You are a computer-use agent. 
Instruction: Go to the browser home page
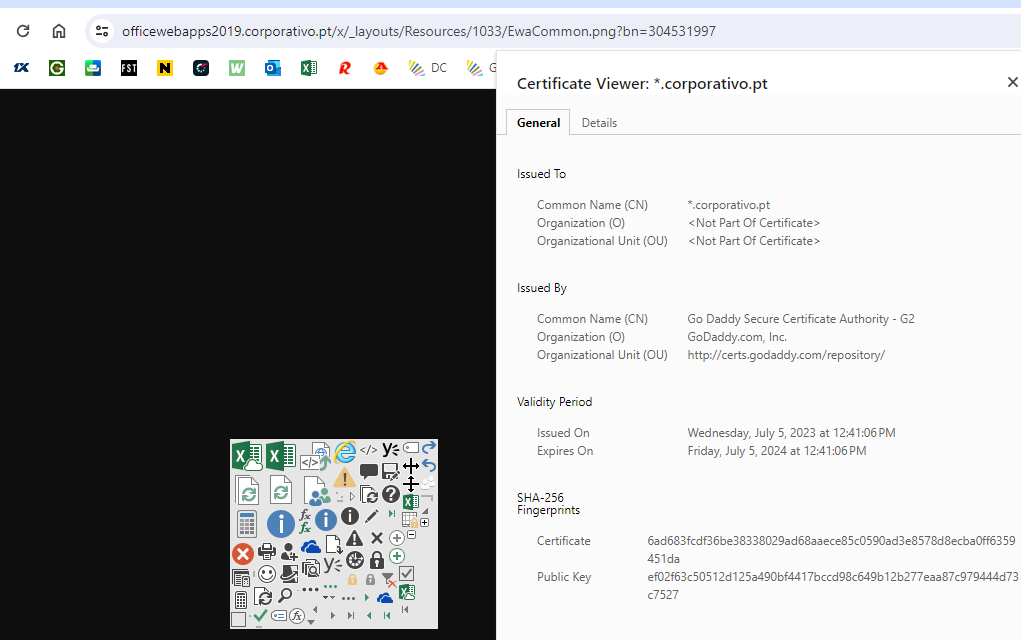[x=59, y=31]
